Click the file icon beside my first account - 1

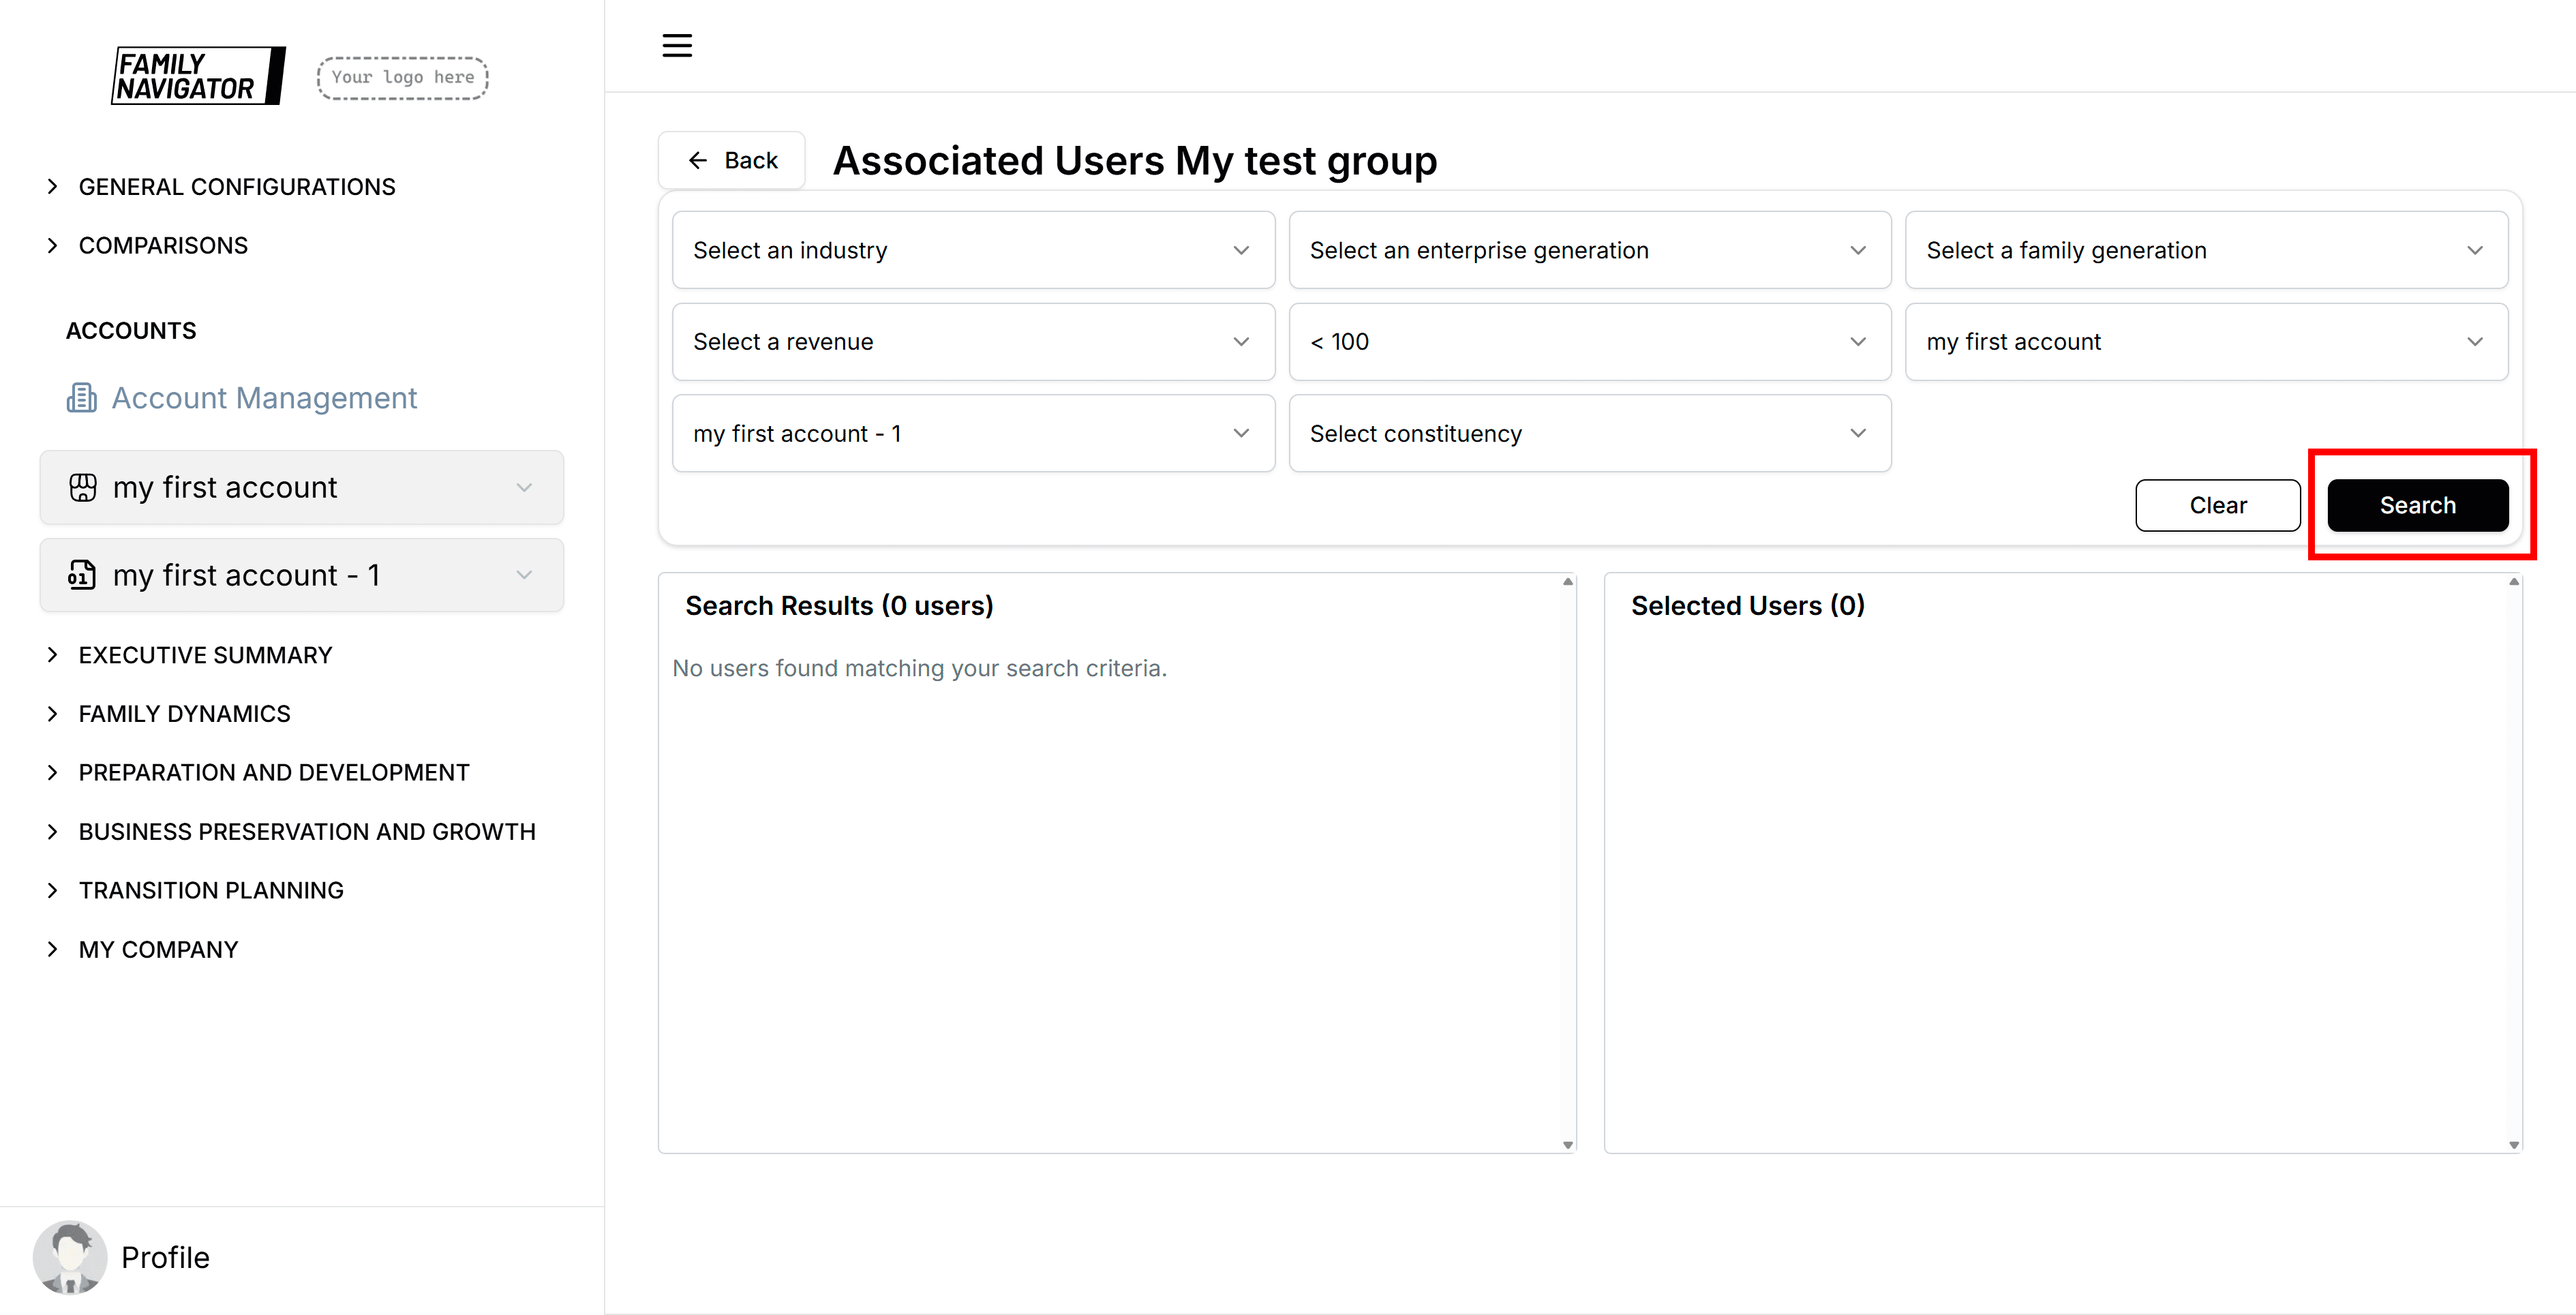[82, 575]
